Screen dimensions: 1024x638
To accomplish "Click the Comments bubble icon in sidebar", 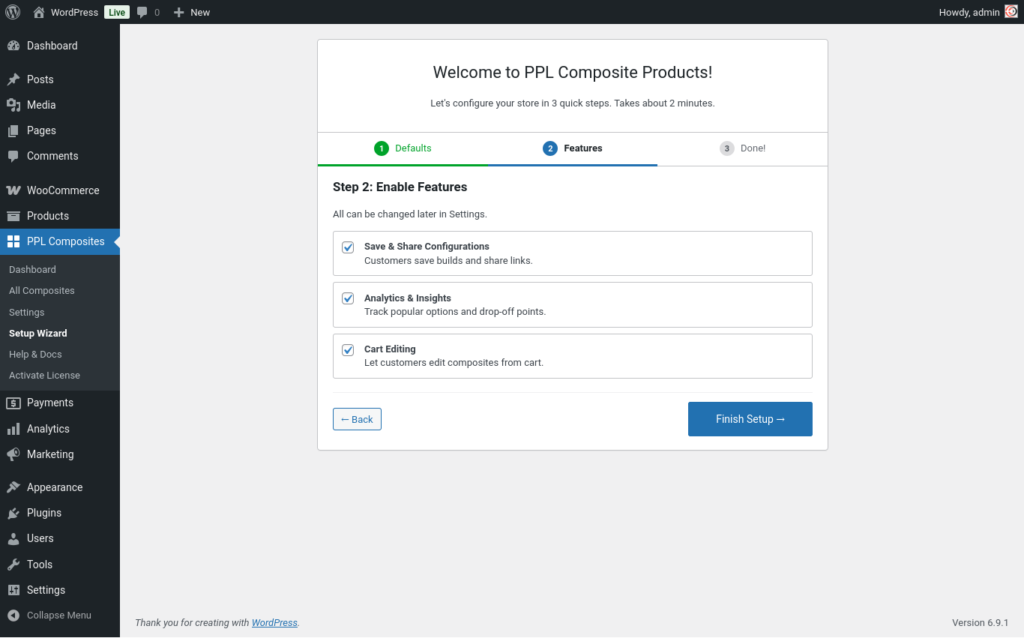I will pos(13,156).
